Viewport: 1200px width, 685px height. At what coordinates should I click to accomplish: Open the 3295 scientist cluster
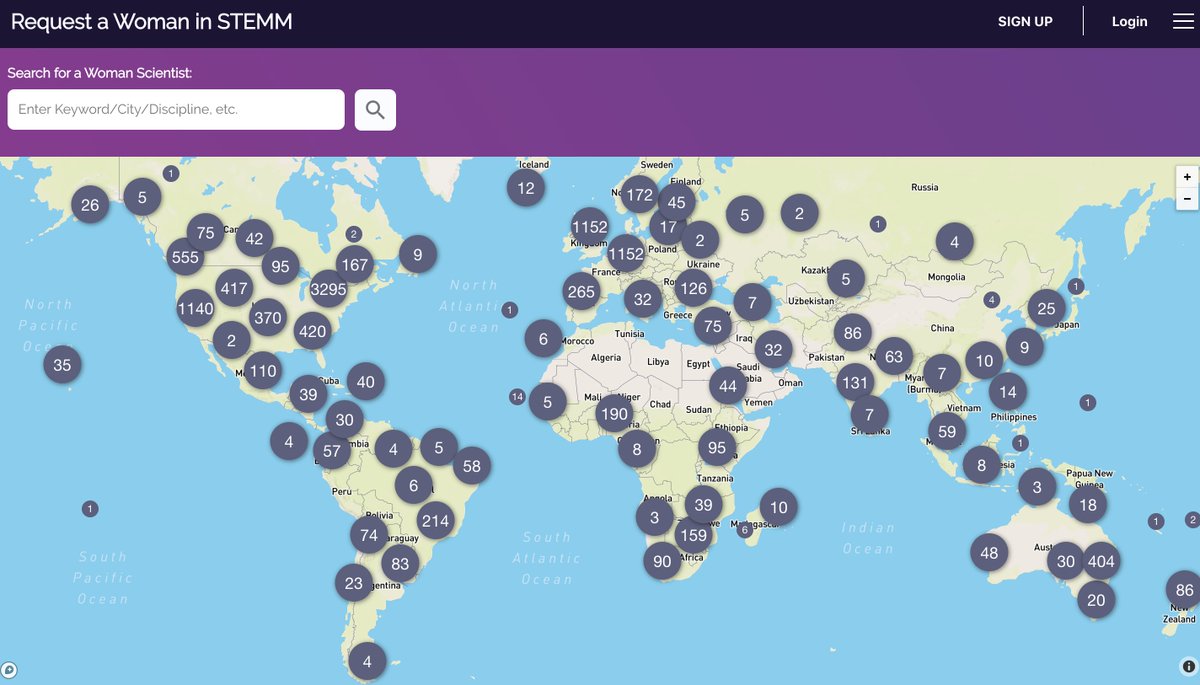pyautogui.click(x=328, y=290)
